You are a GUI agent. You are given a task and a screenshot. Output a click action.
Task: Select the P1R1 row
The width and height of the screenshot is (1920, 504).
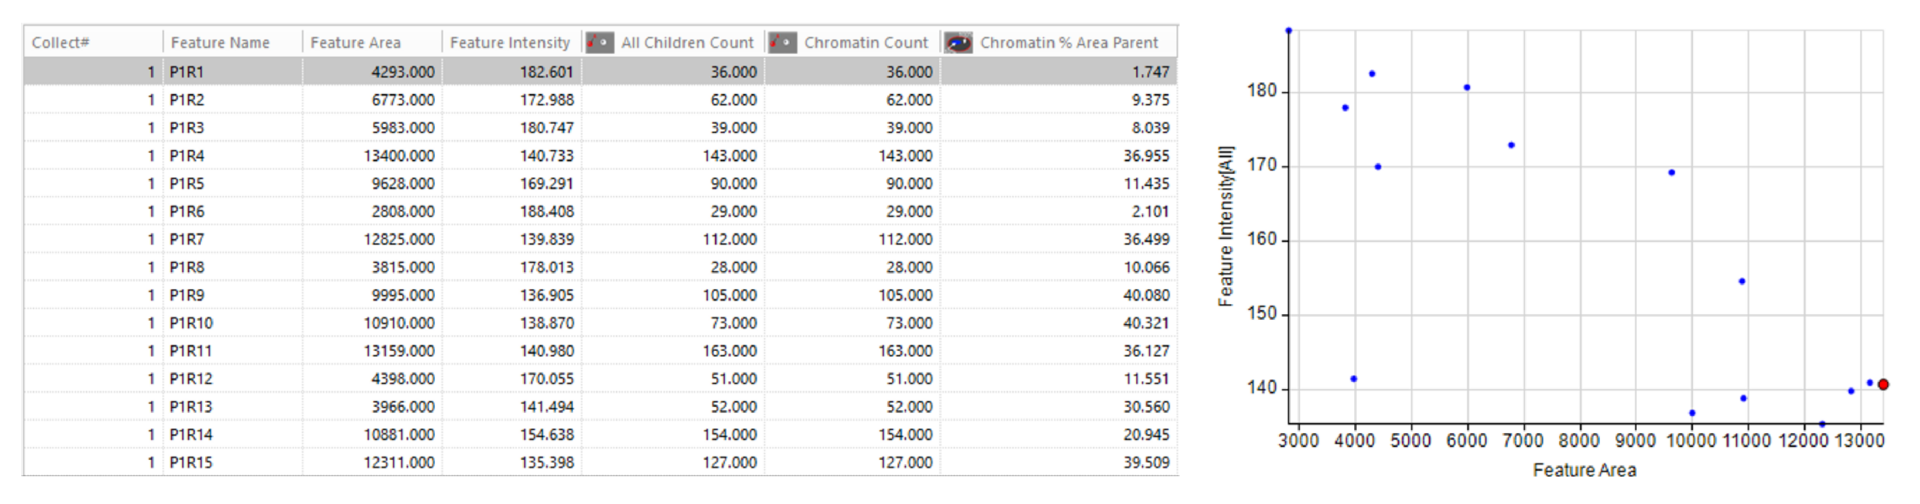[600, 72]
